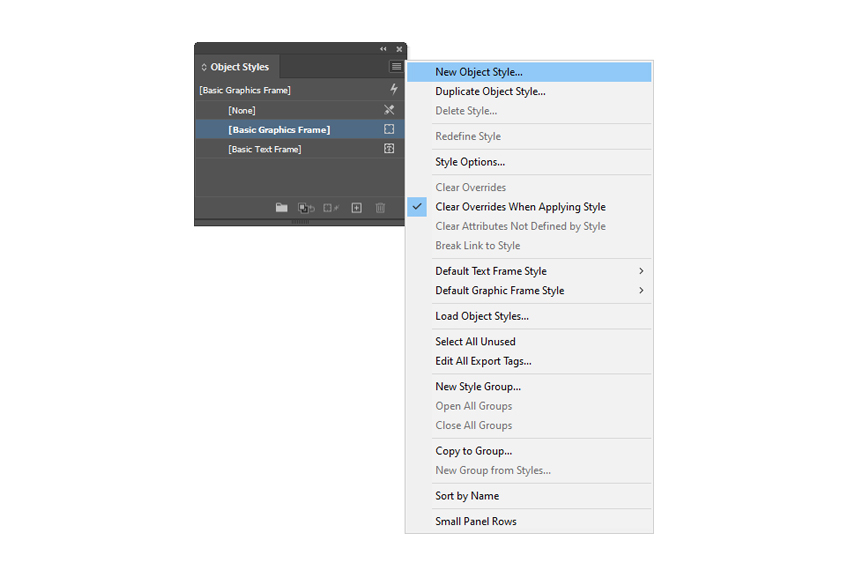Click the graphics frame icon beside [Basic Graphics Frame]
Viewport: 850px width, 575px height.
[x=389, y=130]
